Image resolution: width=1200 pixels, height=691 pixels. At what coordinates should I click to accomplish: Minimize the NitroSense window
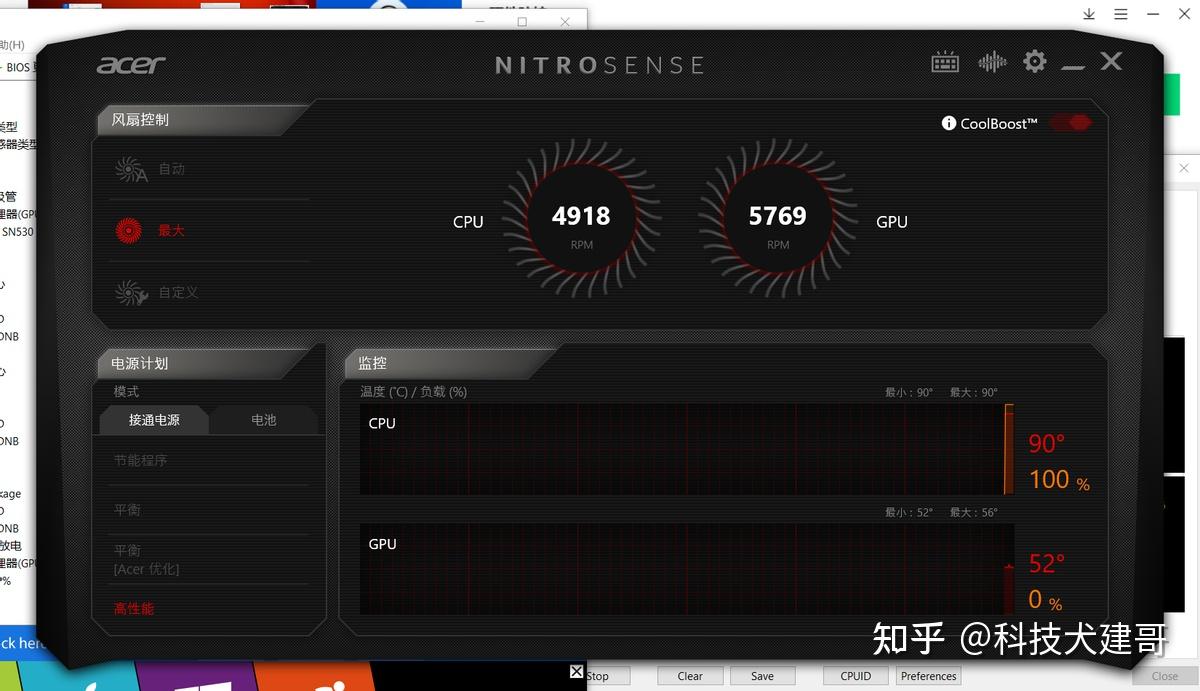[x=1073, y=65]
